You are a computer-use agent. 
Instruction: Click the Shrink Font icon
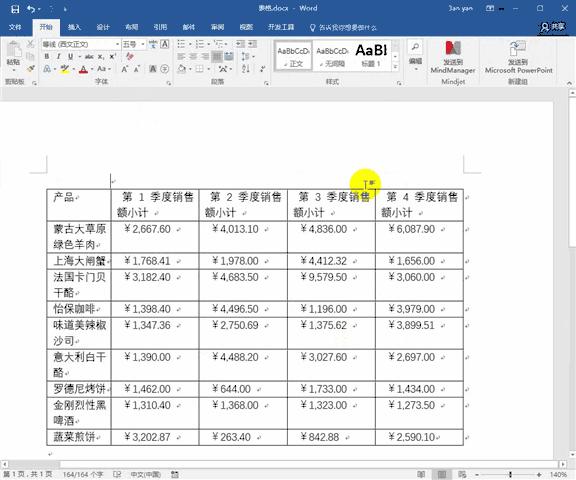pos(137,69)
